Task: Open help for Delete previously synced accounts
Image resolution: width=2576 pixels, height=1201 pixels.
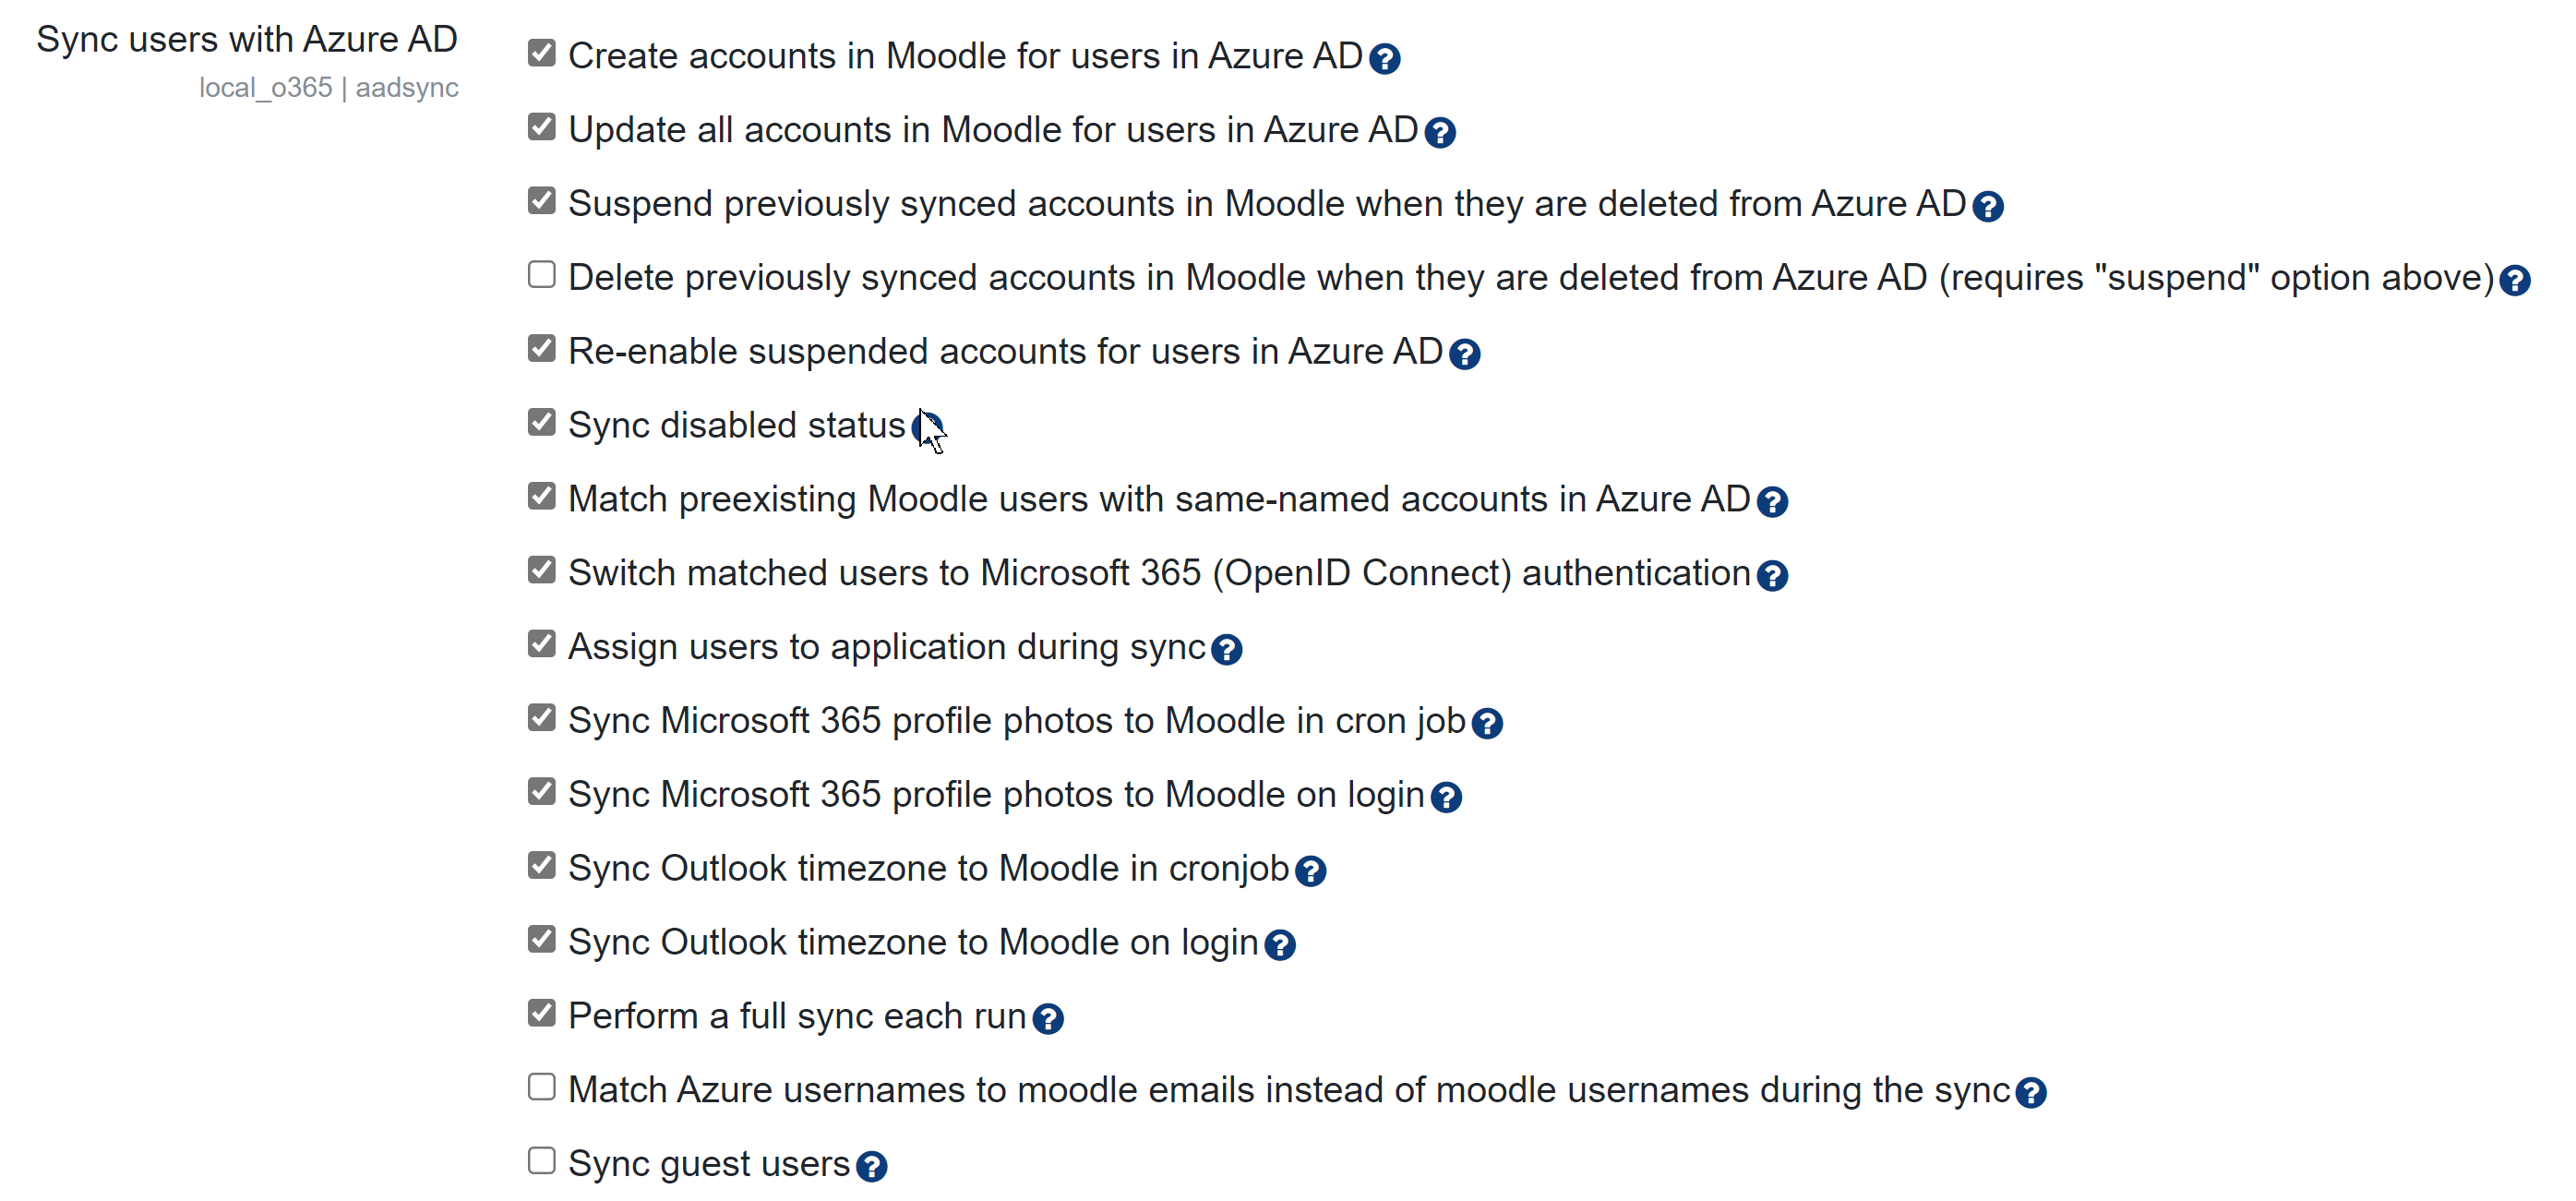Action: (2517, 281)
